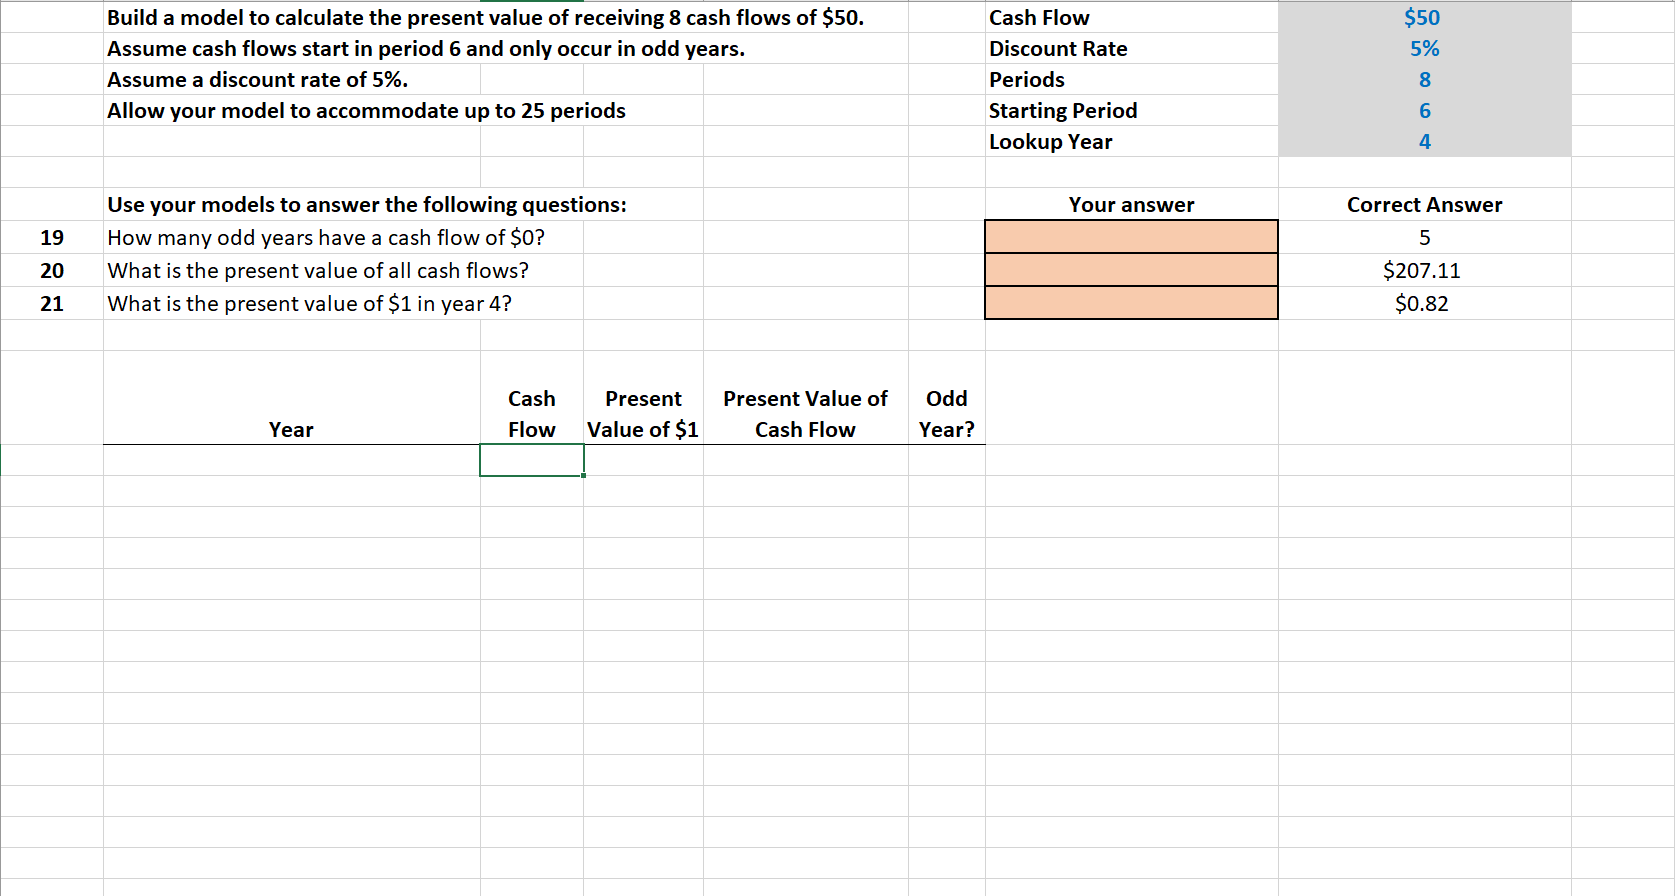
Task: Click the correct answer value 5
Action: (x=1424, y=237)
